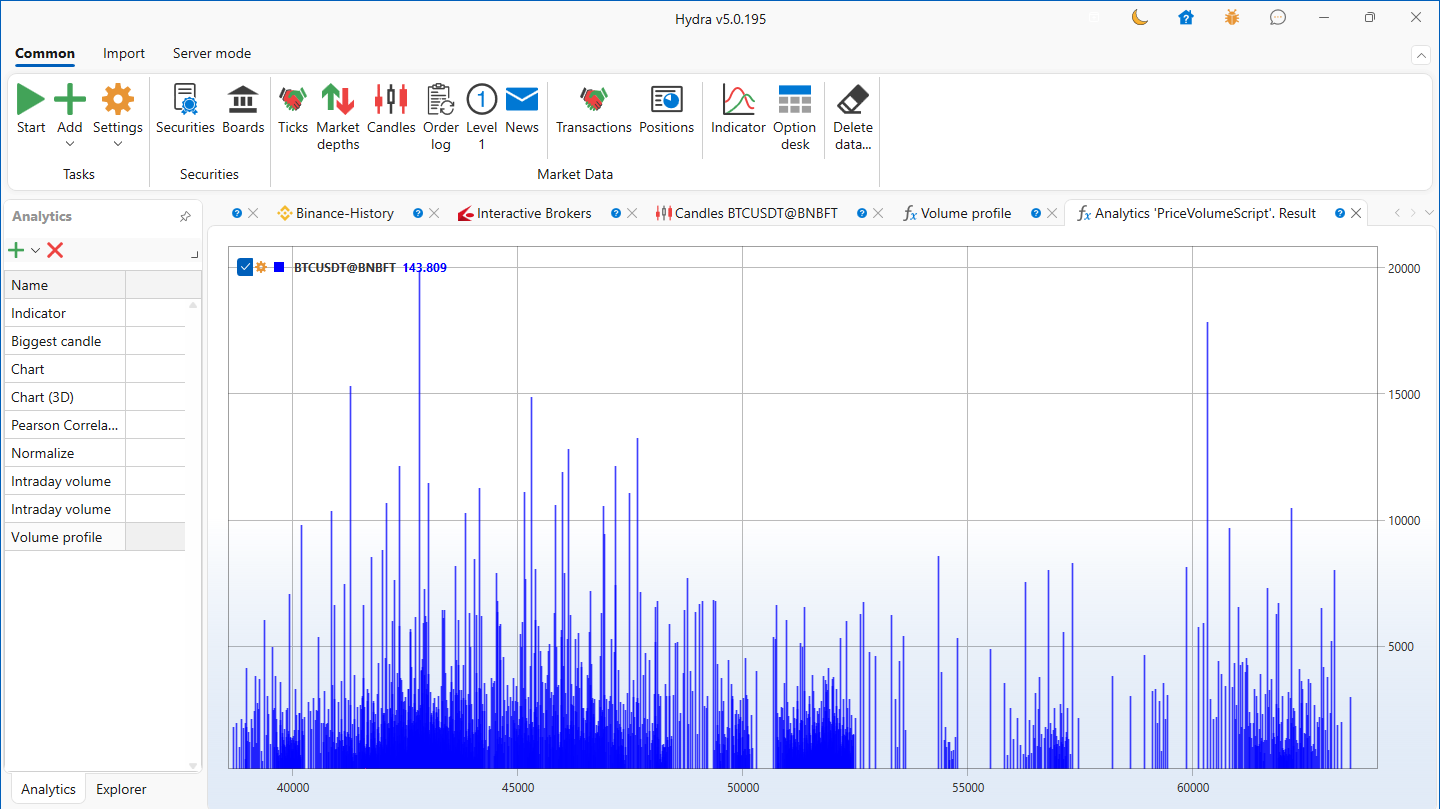
Task: Click the green Start play icon
Action: [31, 100]
